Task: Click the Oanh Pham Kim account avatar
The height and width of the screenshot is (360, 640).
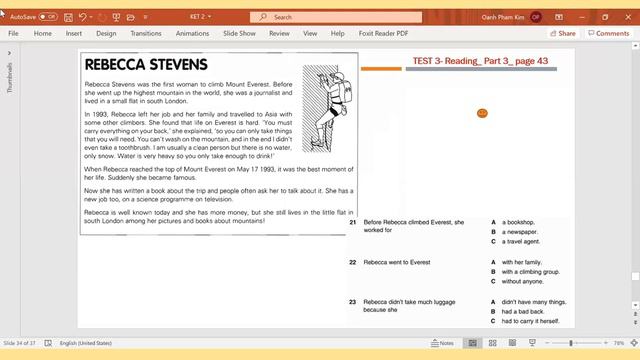Action: click(x=536, y=17)
